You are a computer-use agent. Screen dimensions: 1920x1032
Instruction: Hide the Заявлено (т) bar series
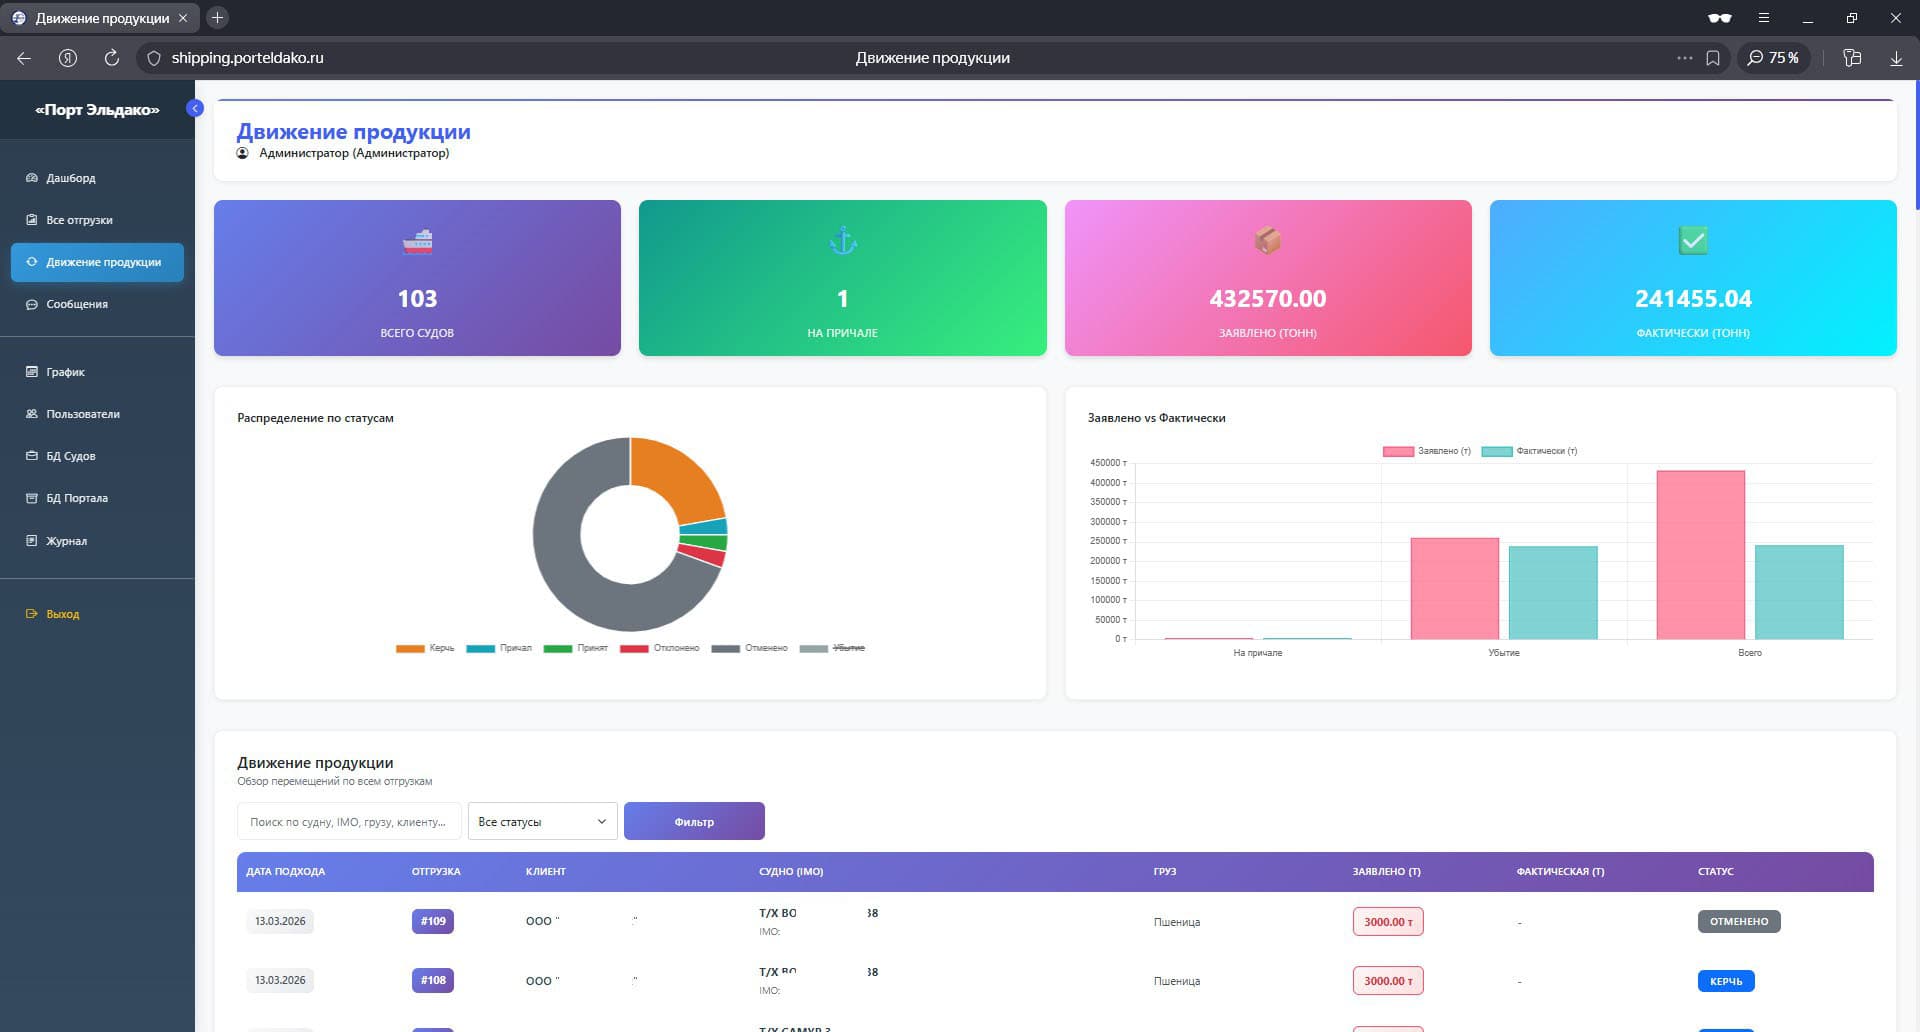click(x=1427, y=451)
